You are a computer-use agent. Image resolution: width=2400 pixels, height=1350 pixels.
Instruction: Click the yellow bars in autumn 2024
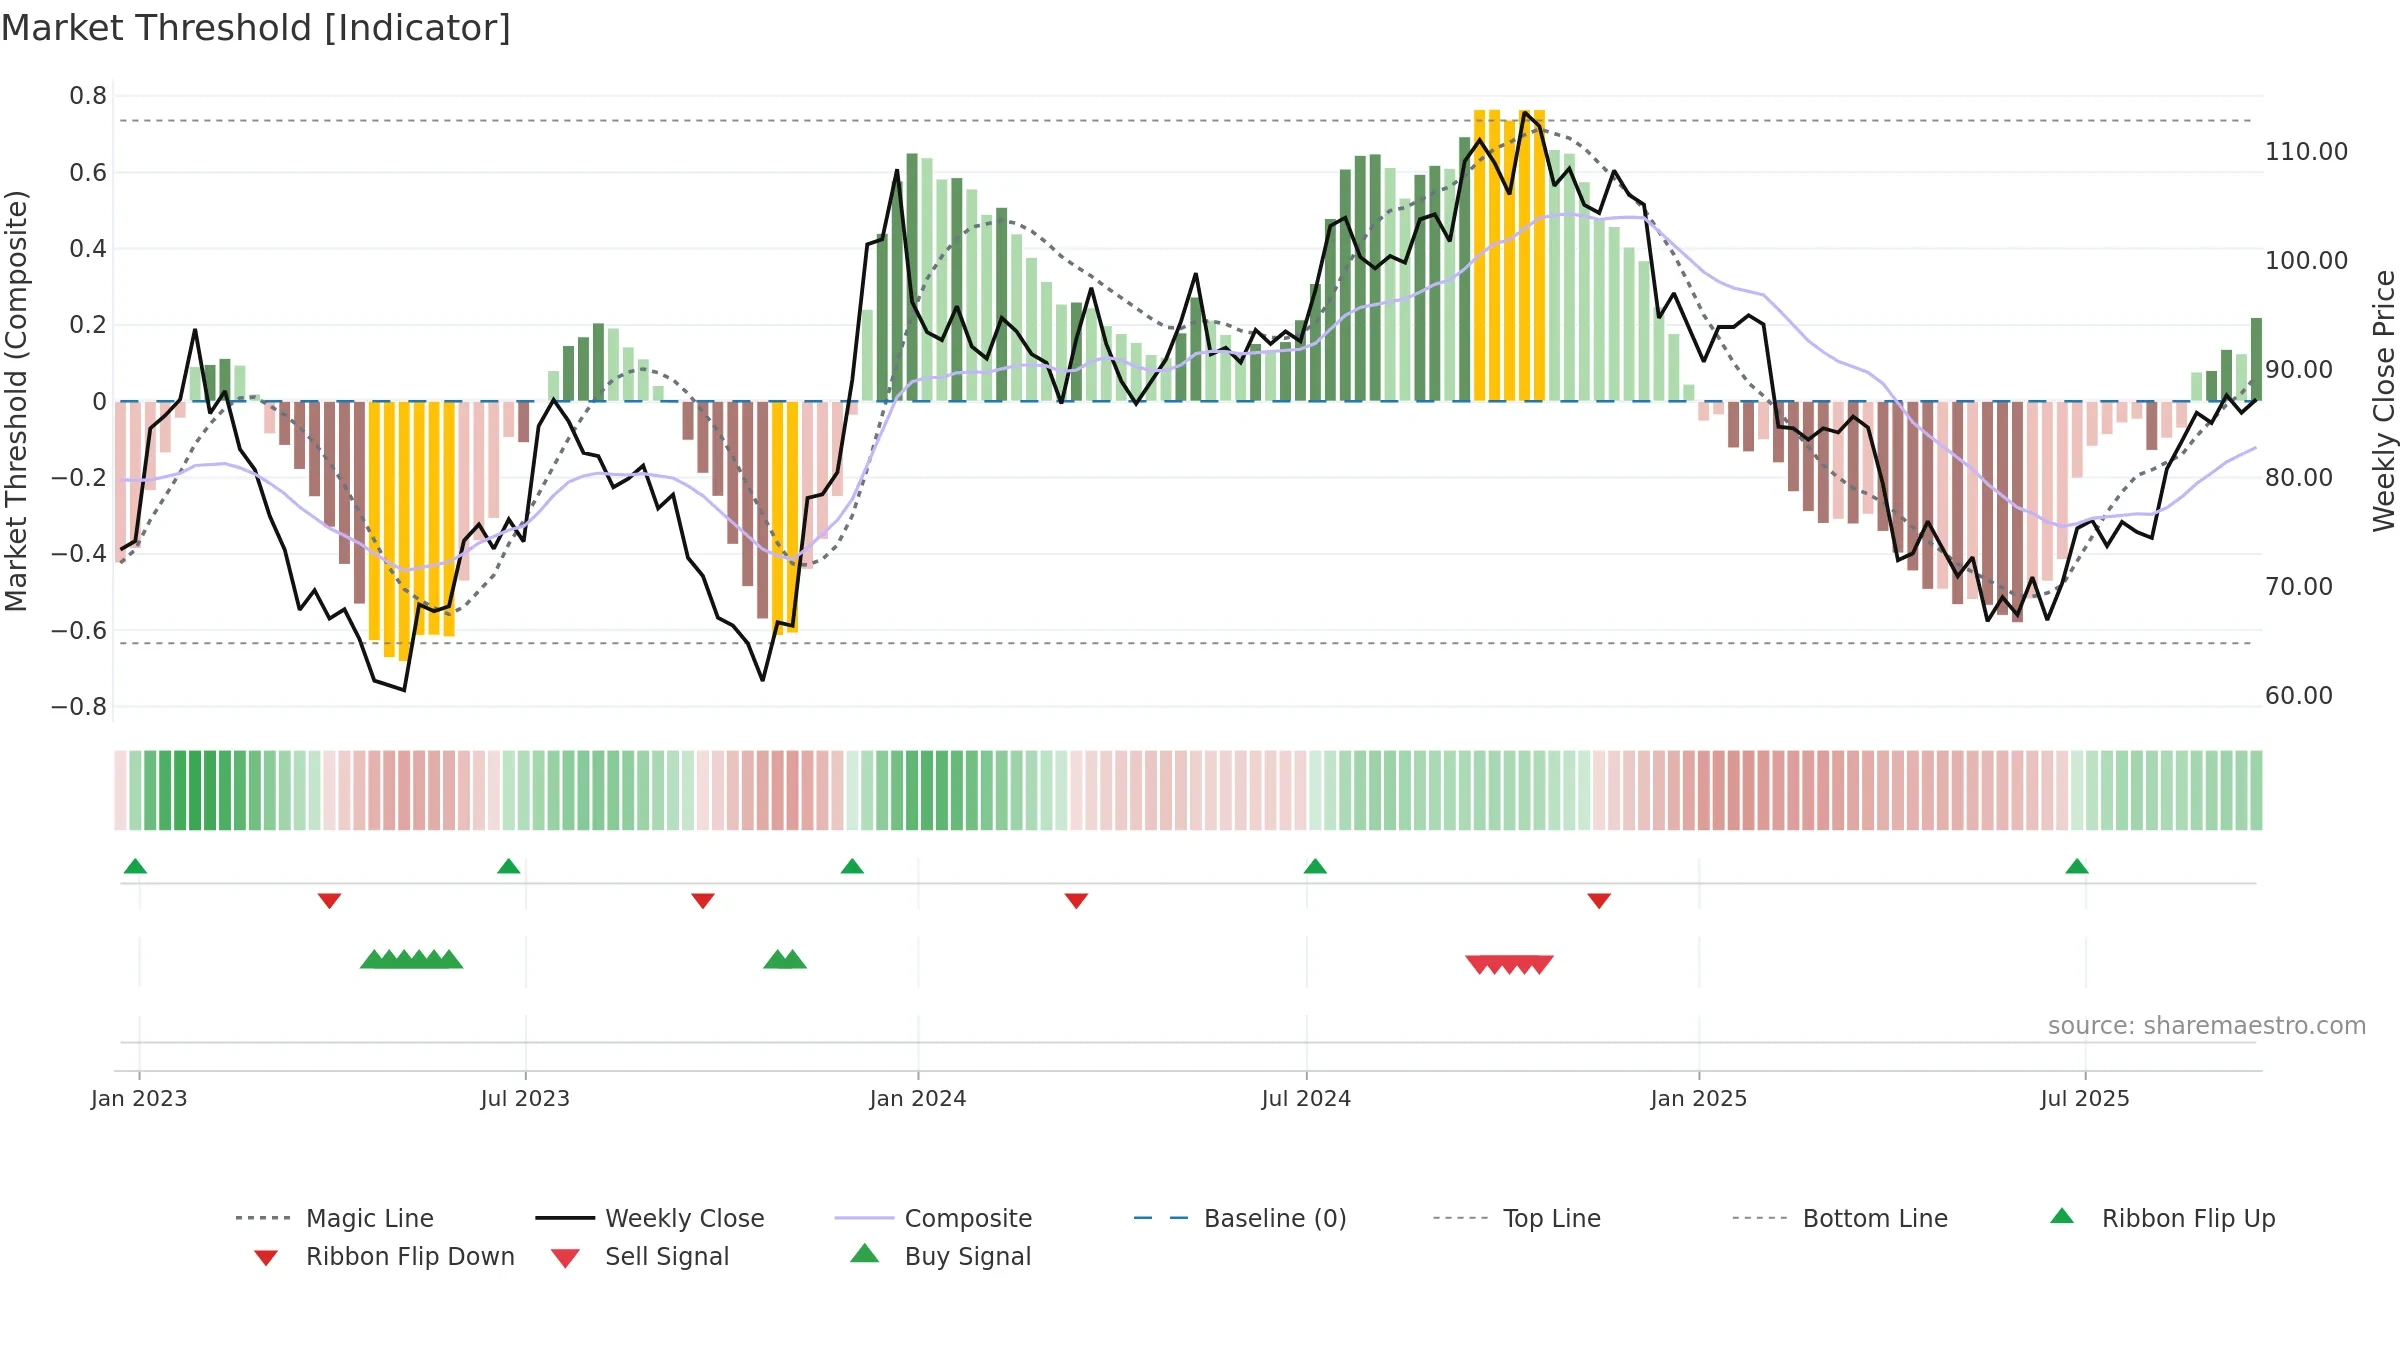(x=1509, y=255)
